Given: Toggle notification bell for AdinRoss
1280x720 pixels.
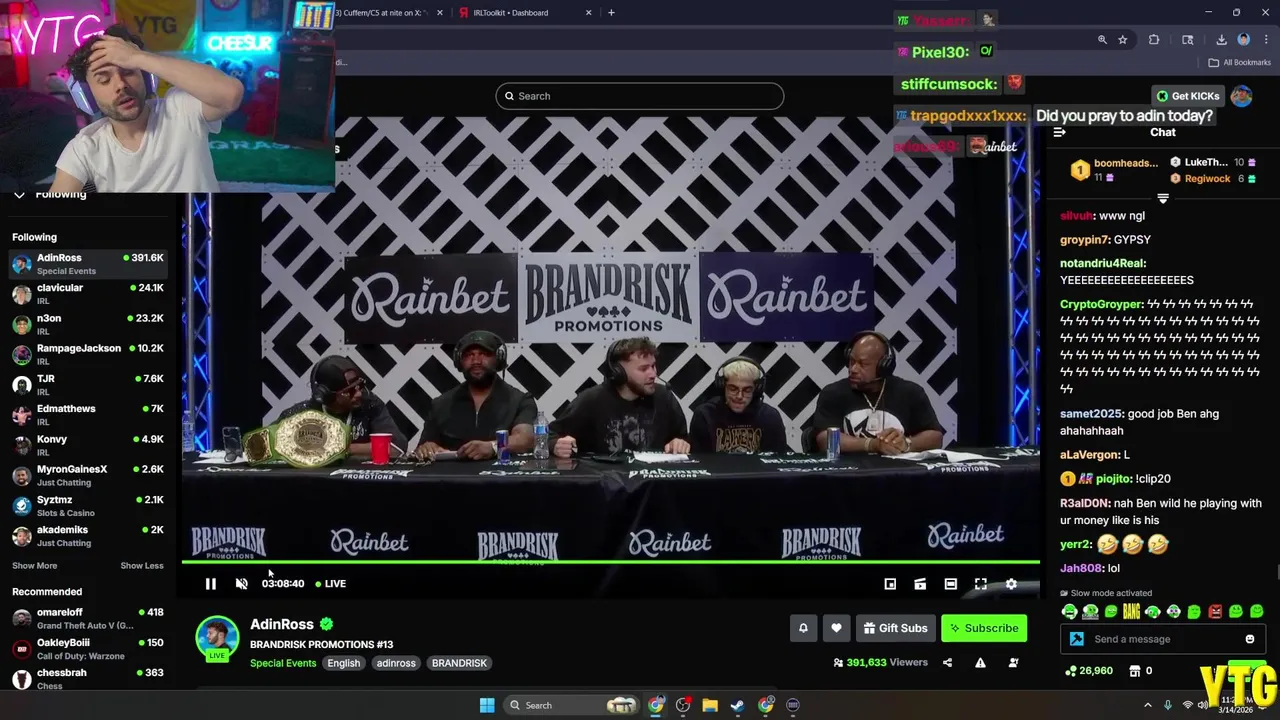Looking at the screenshot, I should [x=803, y=628].
